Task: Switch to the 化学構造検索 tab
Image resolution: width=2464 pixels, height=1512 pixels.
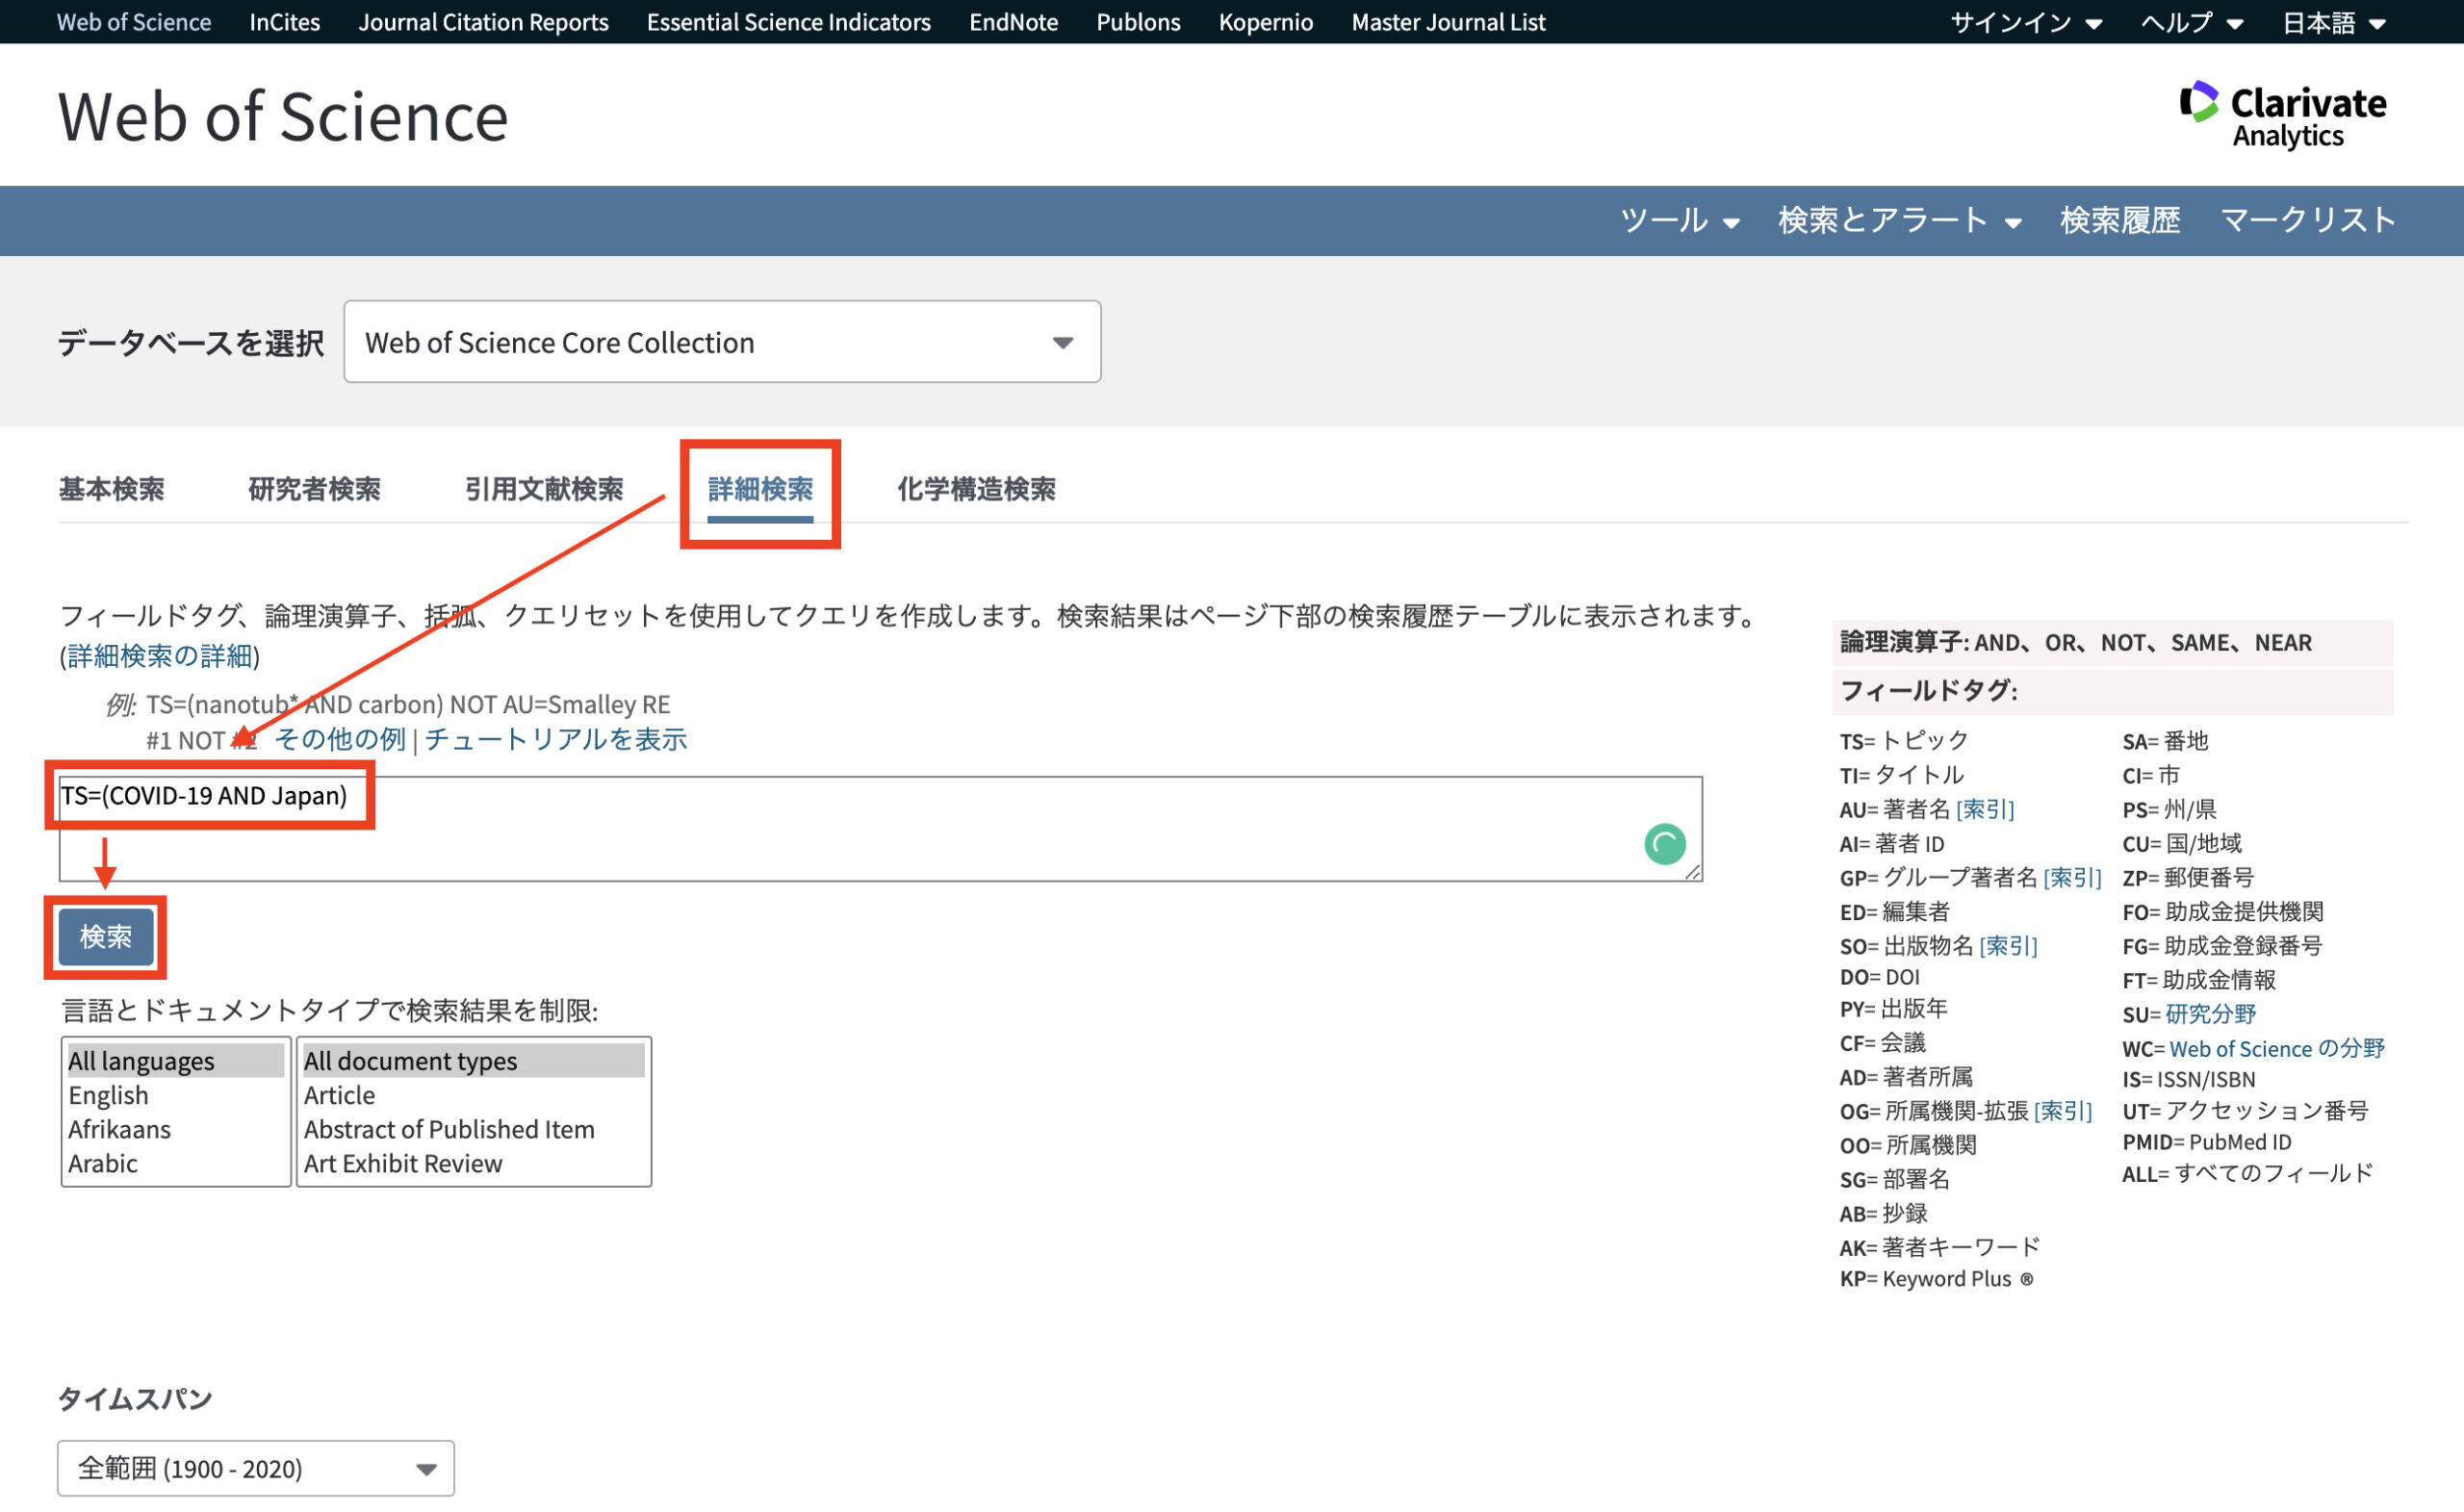Action: (976, 489)
